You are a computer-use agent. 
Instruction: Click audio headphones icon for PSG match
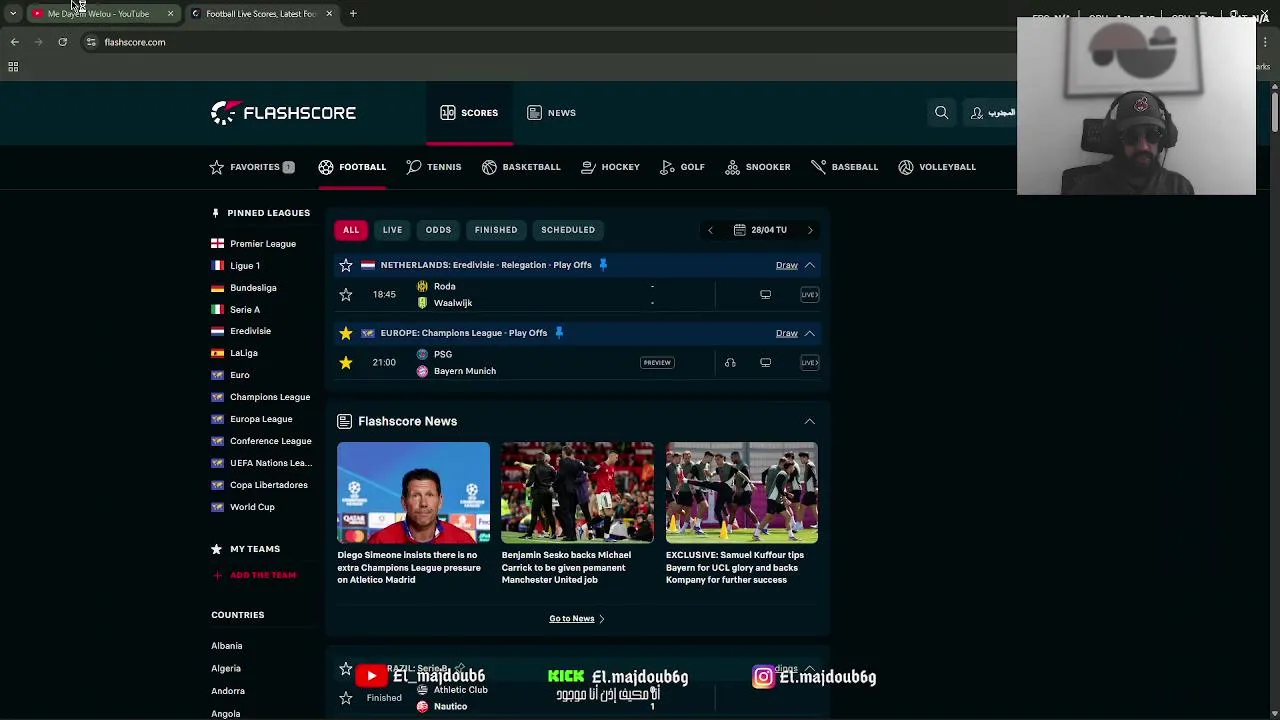point(730,363)
